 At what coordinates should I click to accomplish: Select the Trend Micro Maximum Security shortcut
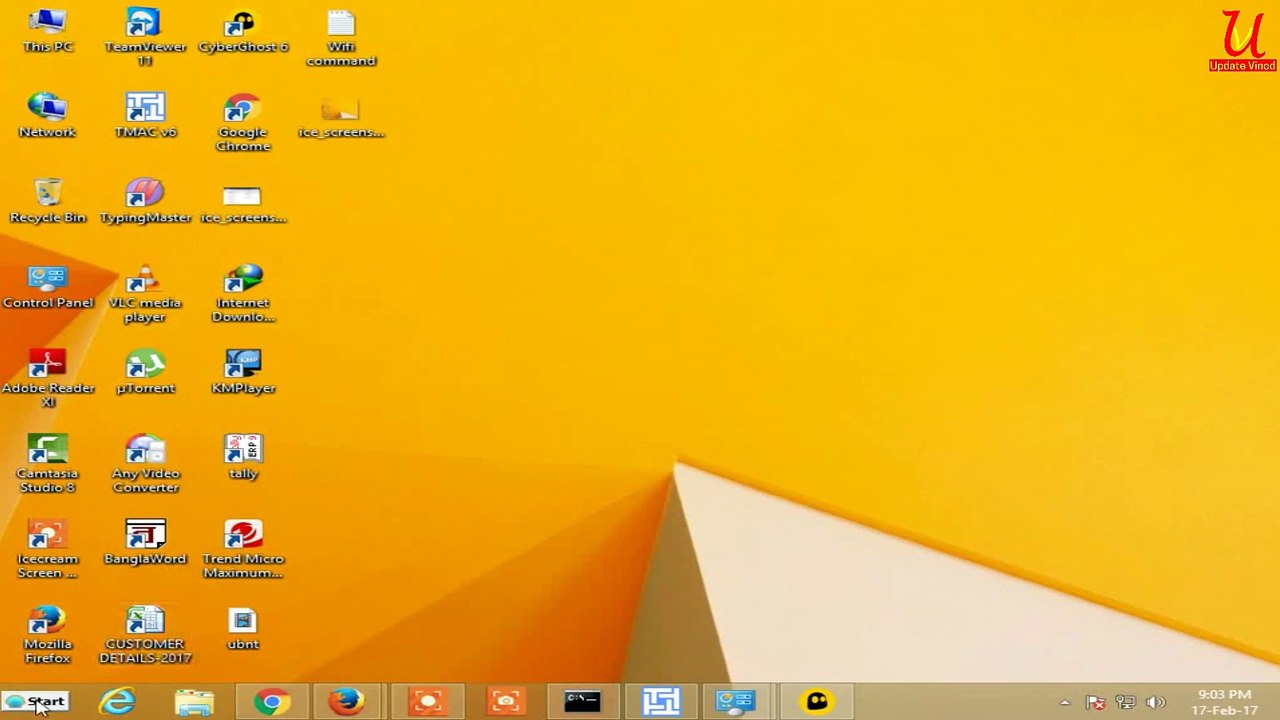[243, 550]
